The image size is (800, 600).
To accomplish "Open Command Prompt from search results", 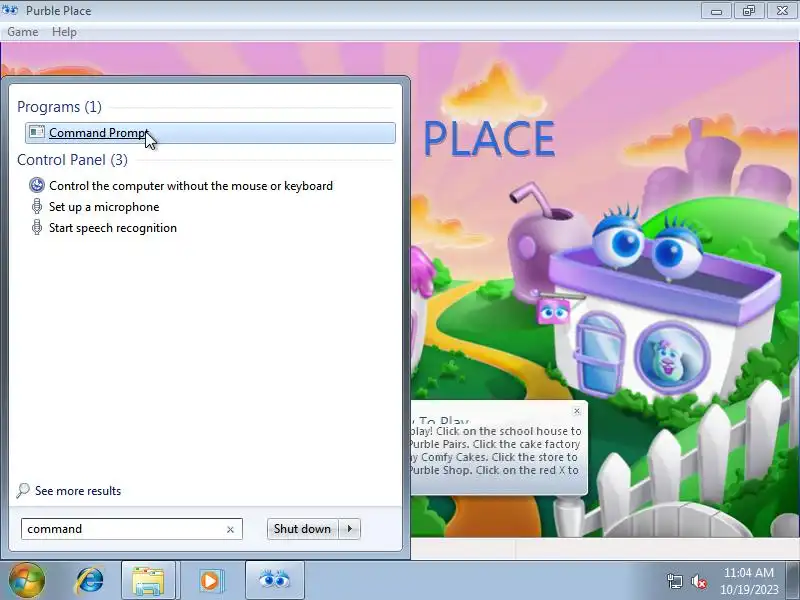I will [210, 133].
